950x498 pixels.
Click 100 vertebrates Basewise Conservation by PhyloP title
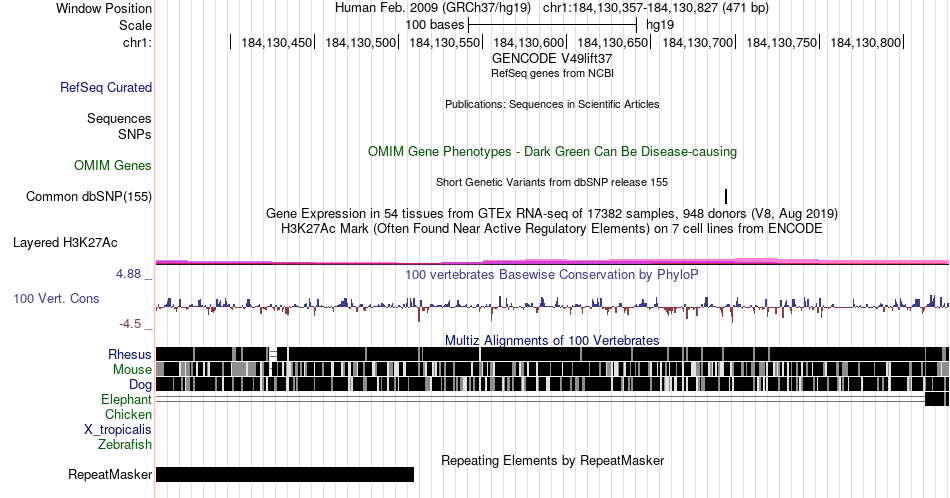(552, 274)
